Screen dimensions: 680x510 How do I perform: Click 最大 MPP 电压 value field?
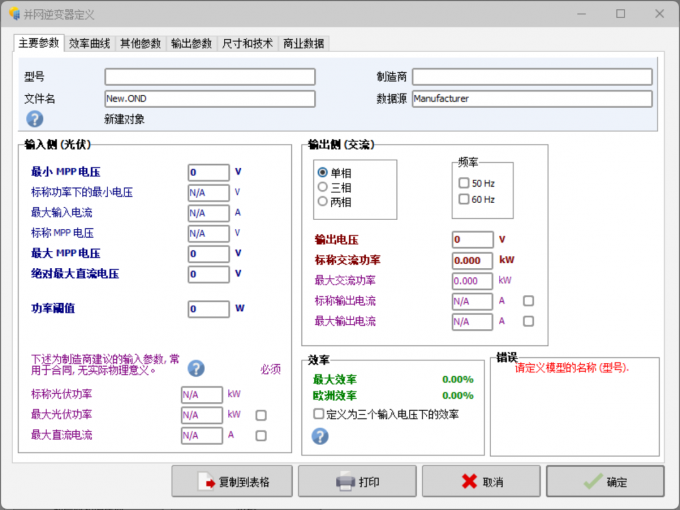coord(209,254)
